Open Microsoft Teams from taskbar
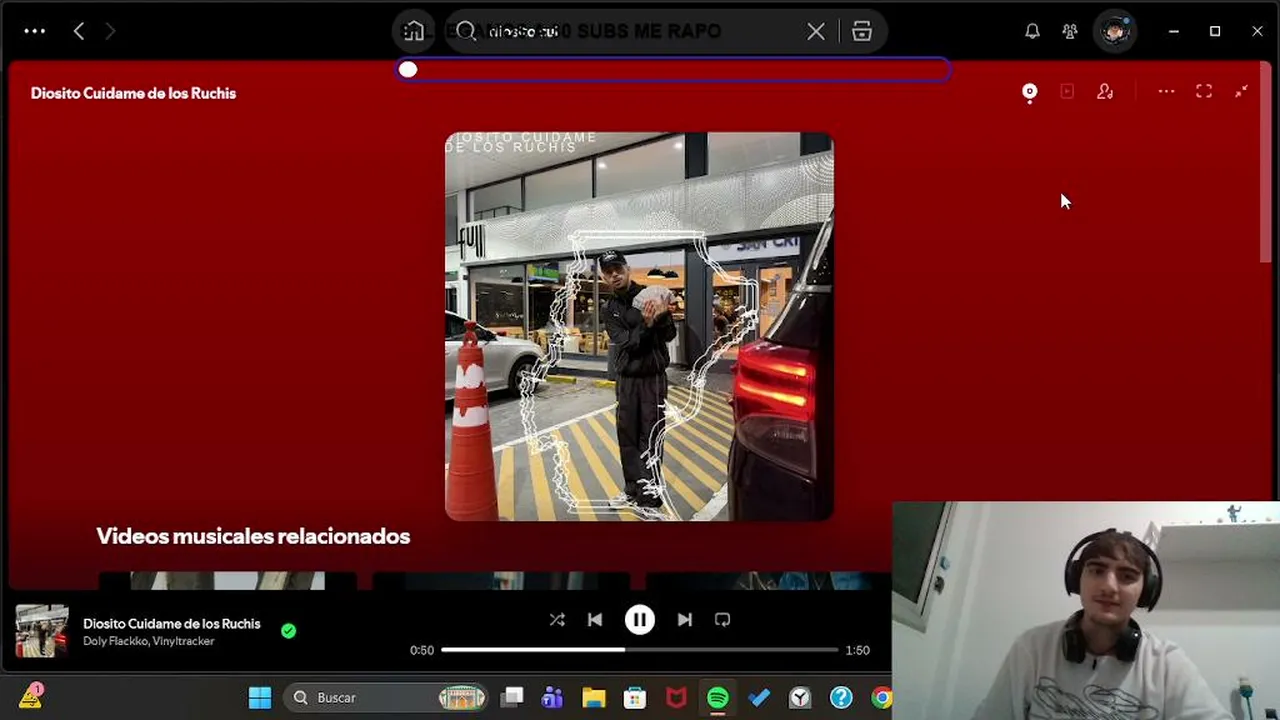The image size is (1280, 720). pyautogui.click(x=553, y=698)
